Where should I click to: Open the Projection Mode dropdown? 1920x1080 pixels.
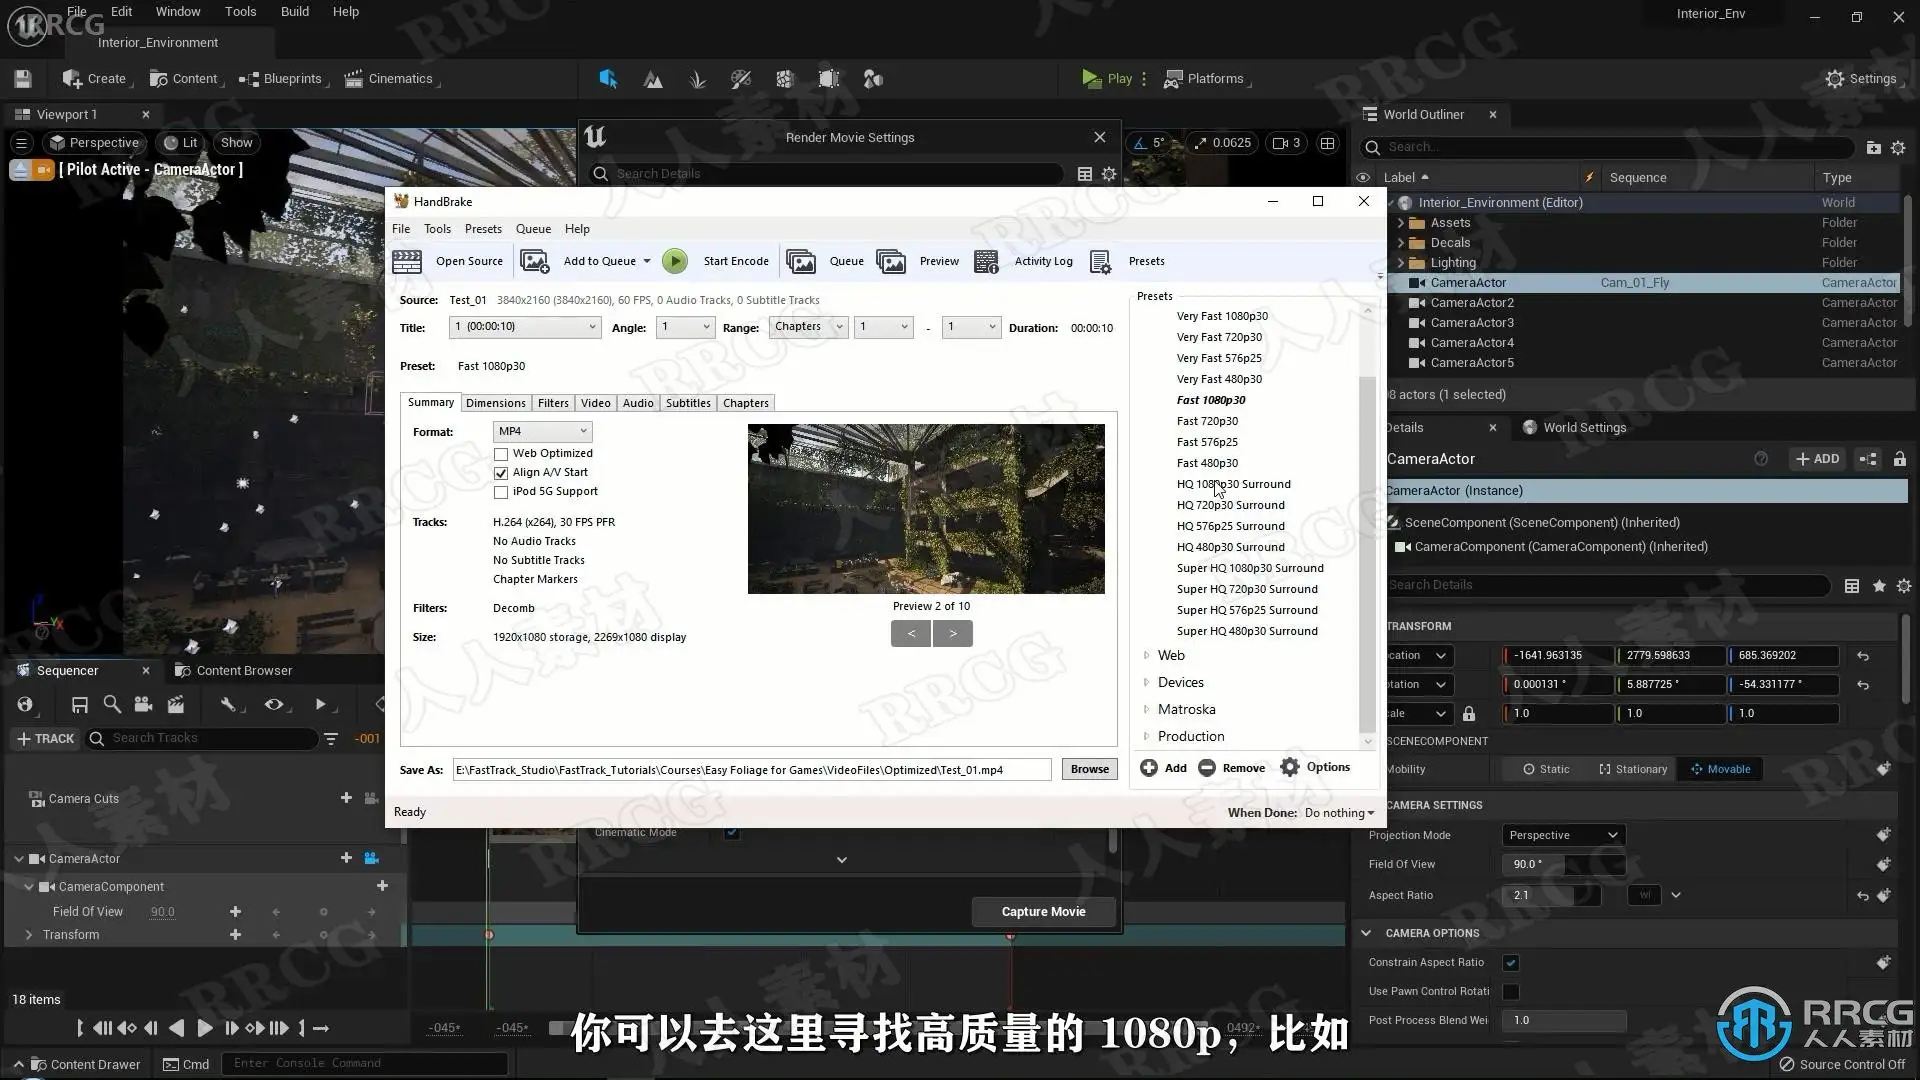(x=1563, y=835)
